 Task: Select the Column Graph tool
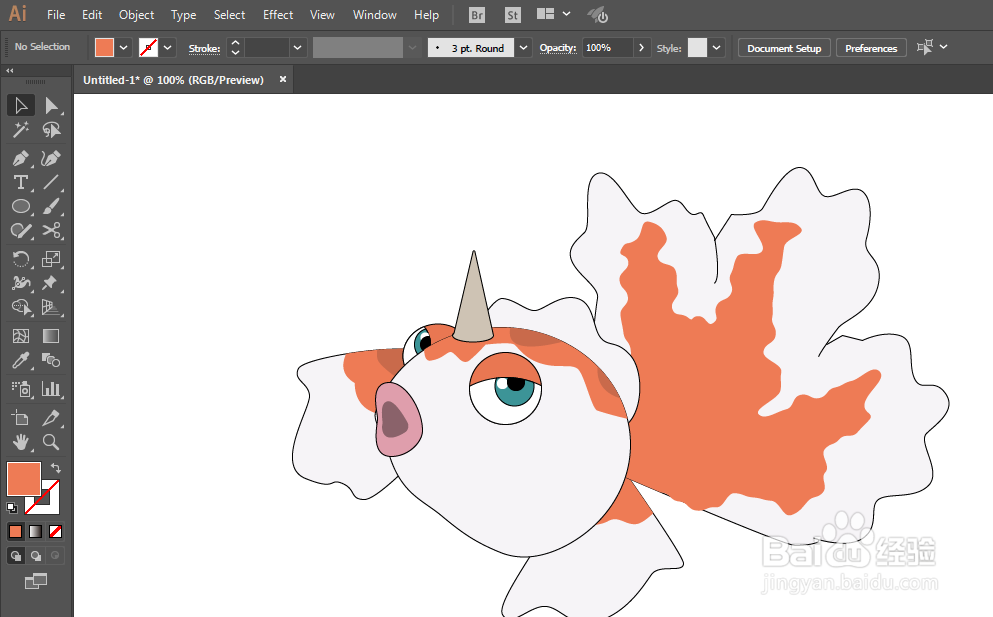click(x=51, y=388)
